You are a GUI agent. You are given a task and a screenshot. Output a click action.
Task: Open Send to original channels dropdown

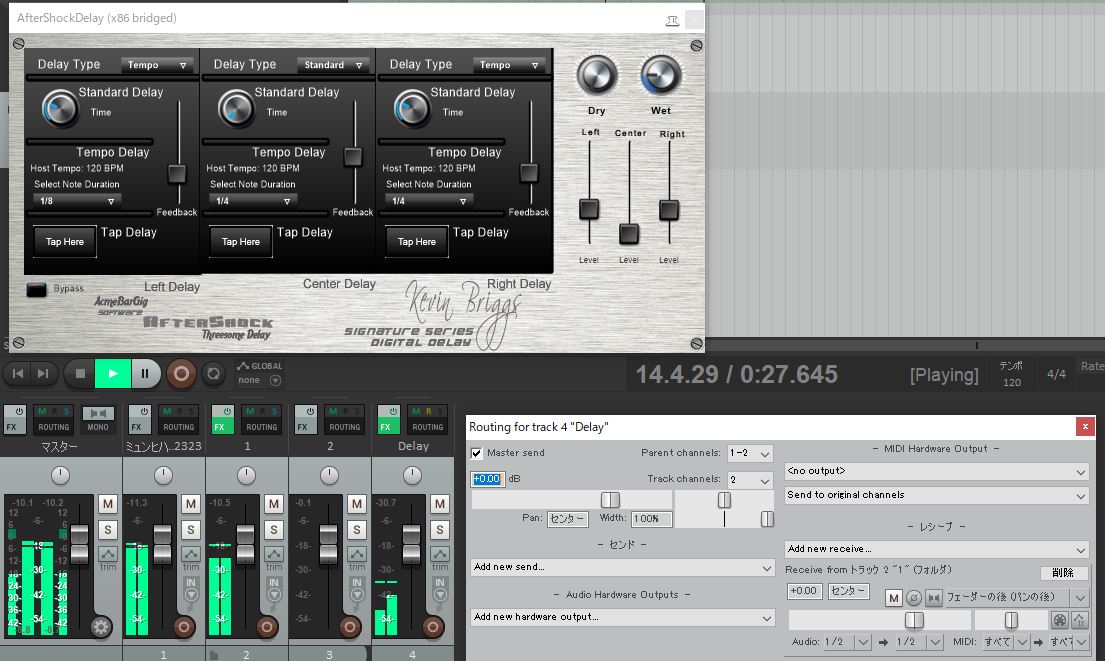pyautogui.click(x=937, y=495)
